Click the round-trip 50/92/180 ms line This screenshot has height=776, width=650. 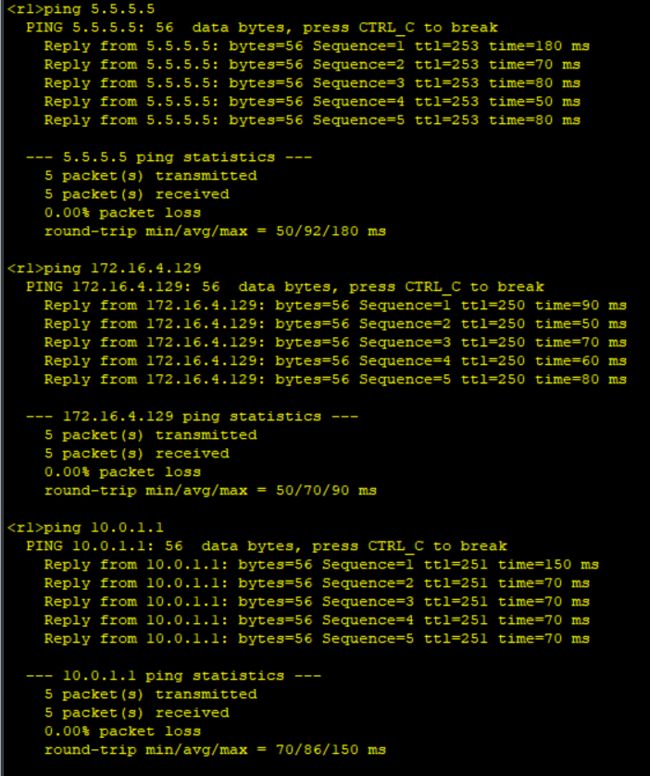point(215,231)
